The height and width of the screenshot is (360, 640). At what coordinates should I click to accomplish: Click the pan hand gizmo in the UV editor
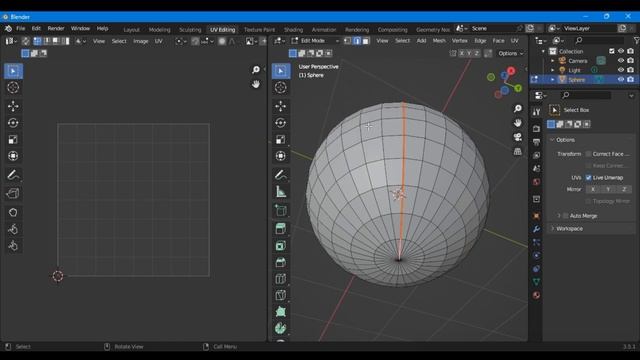[256, 84]
